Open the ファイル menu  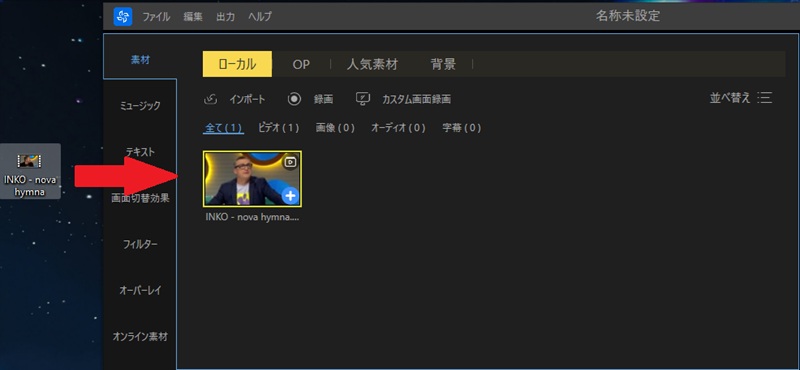(156, 16)
